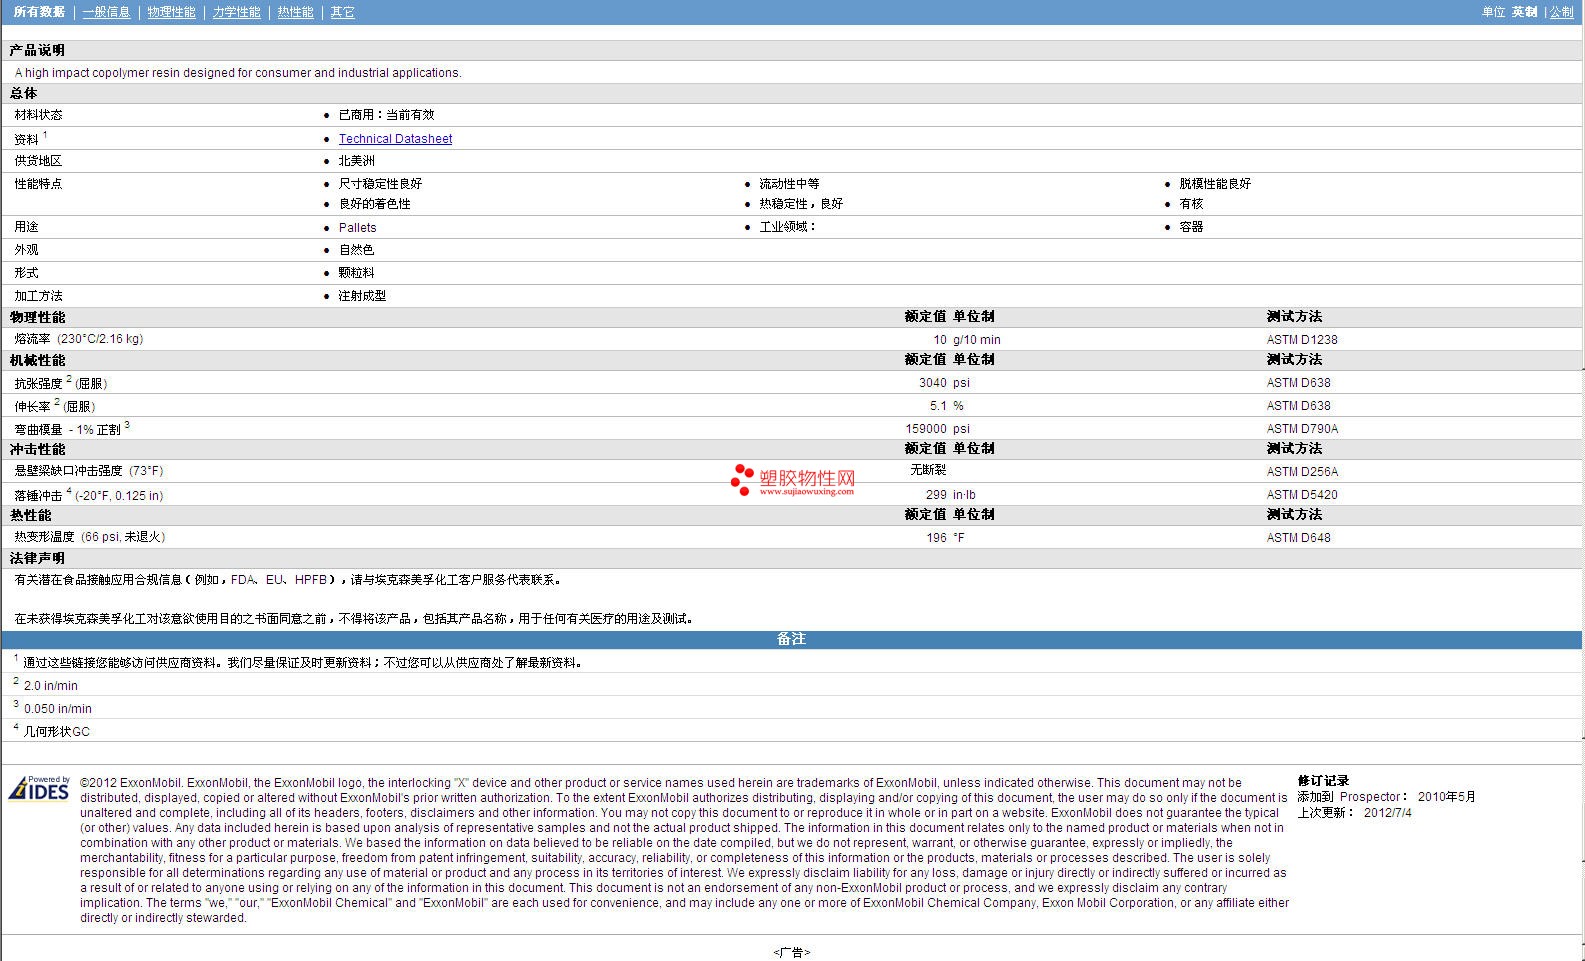
Task: Click the 法律声明 section heading
Action: click(x=37, y=558)
